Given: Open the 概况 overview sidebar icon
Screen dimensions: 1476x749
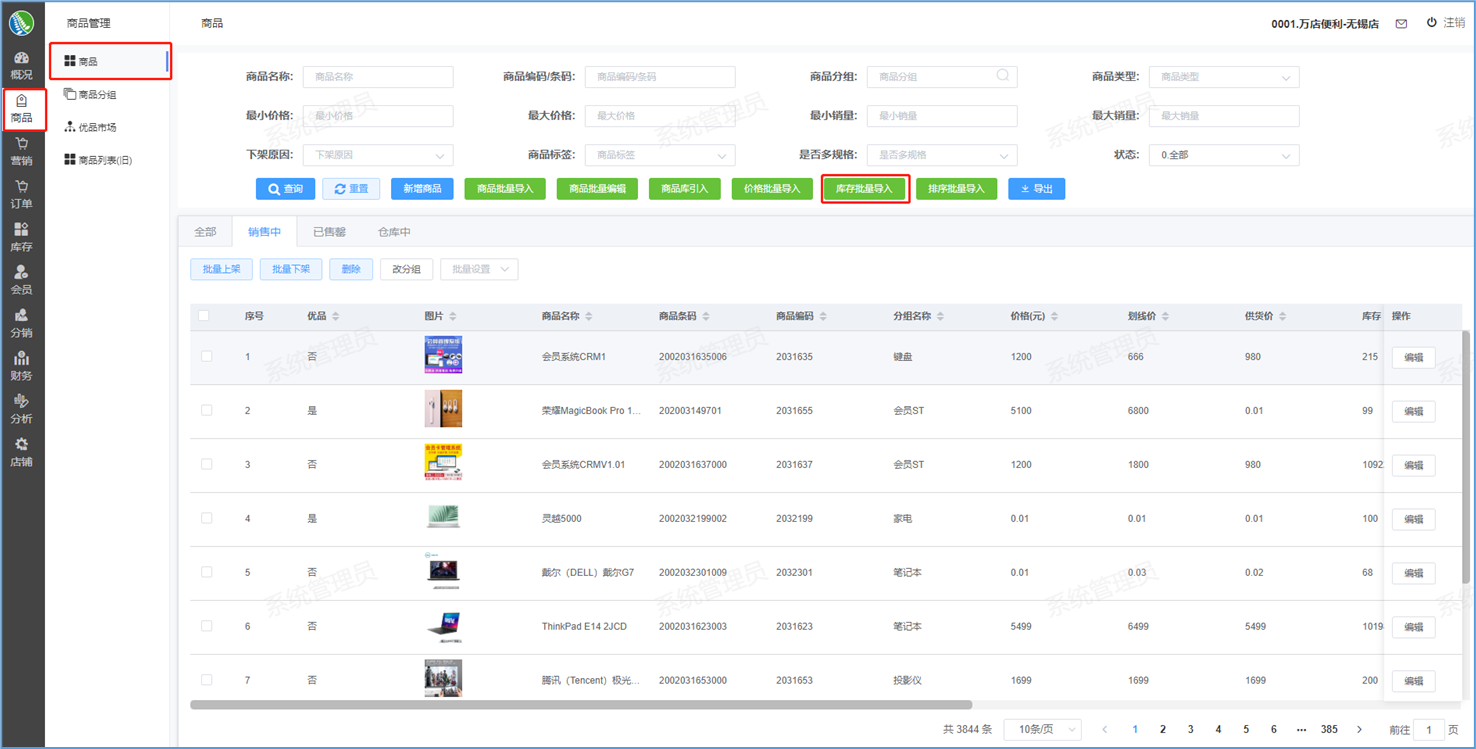Looking at the screenshot, I should pos(21,65).
